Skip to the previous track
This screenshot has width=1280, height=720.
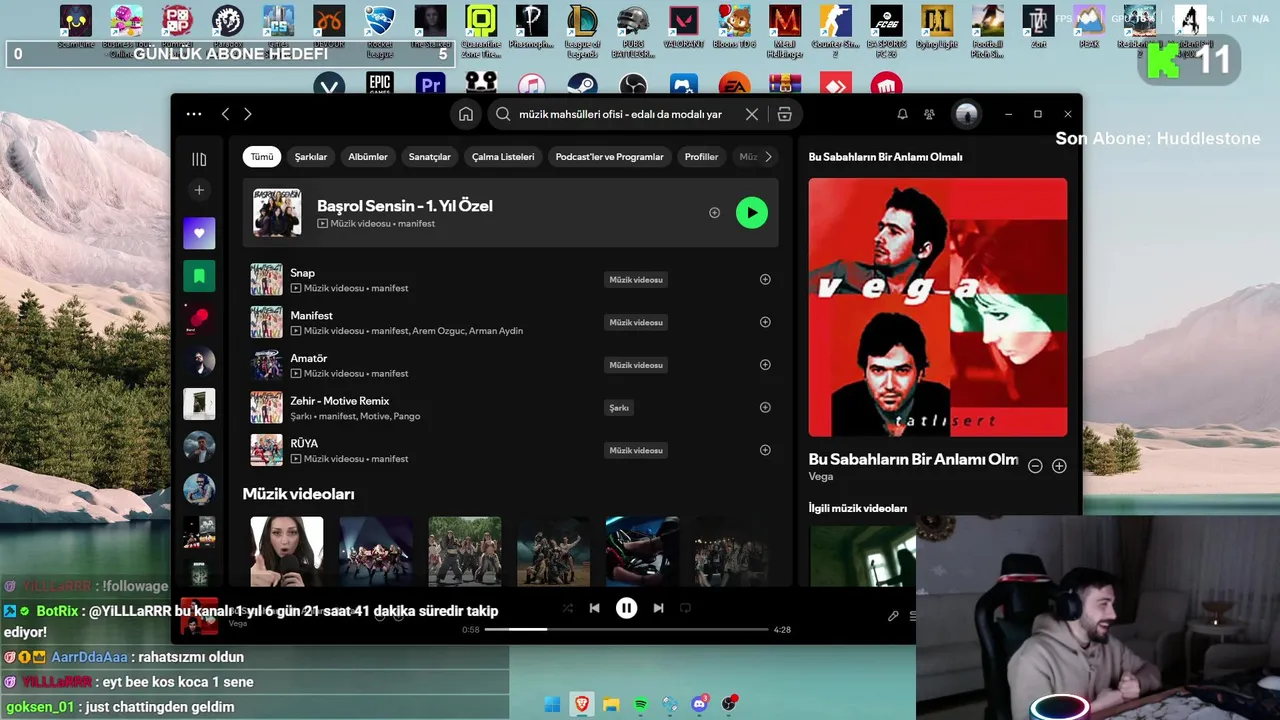[594, 608]
